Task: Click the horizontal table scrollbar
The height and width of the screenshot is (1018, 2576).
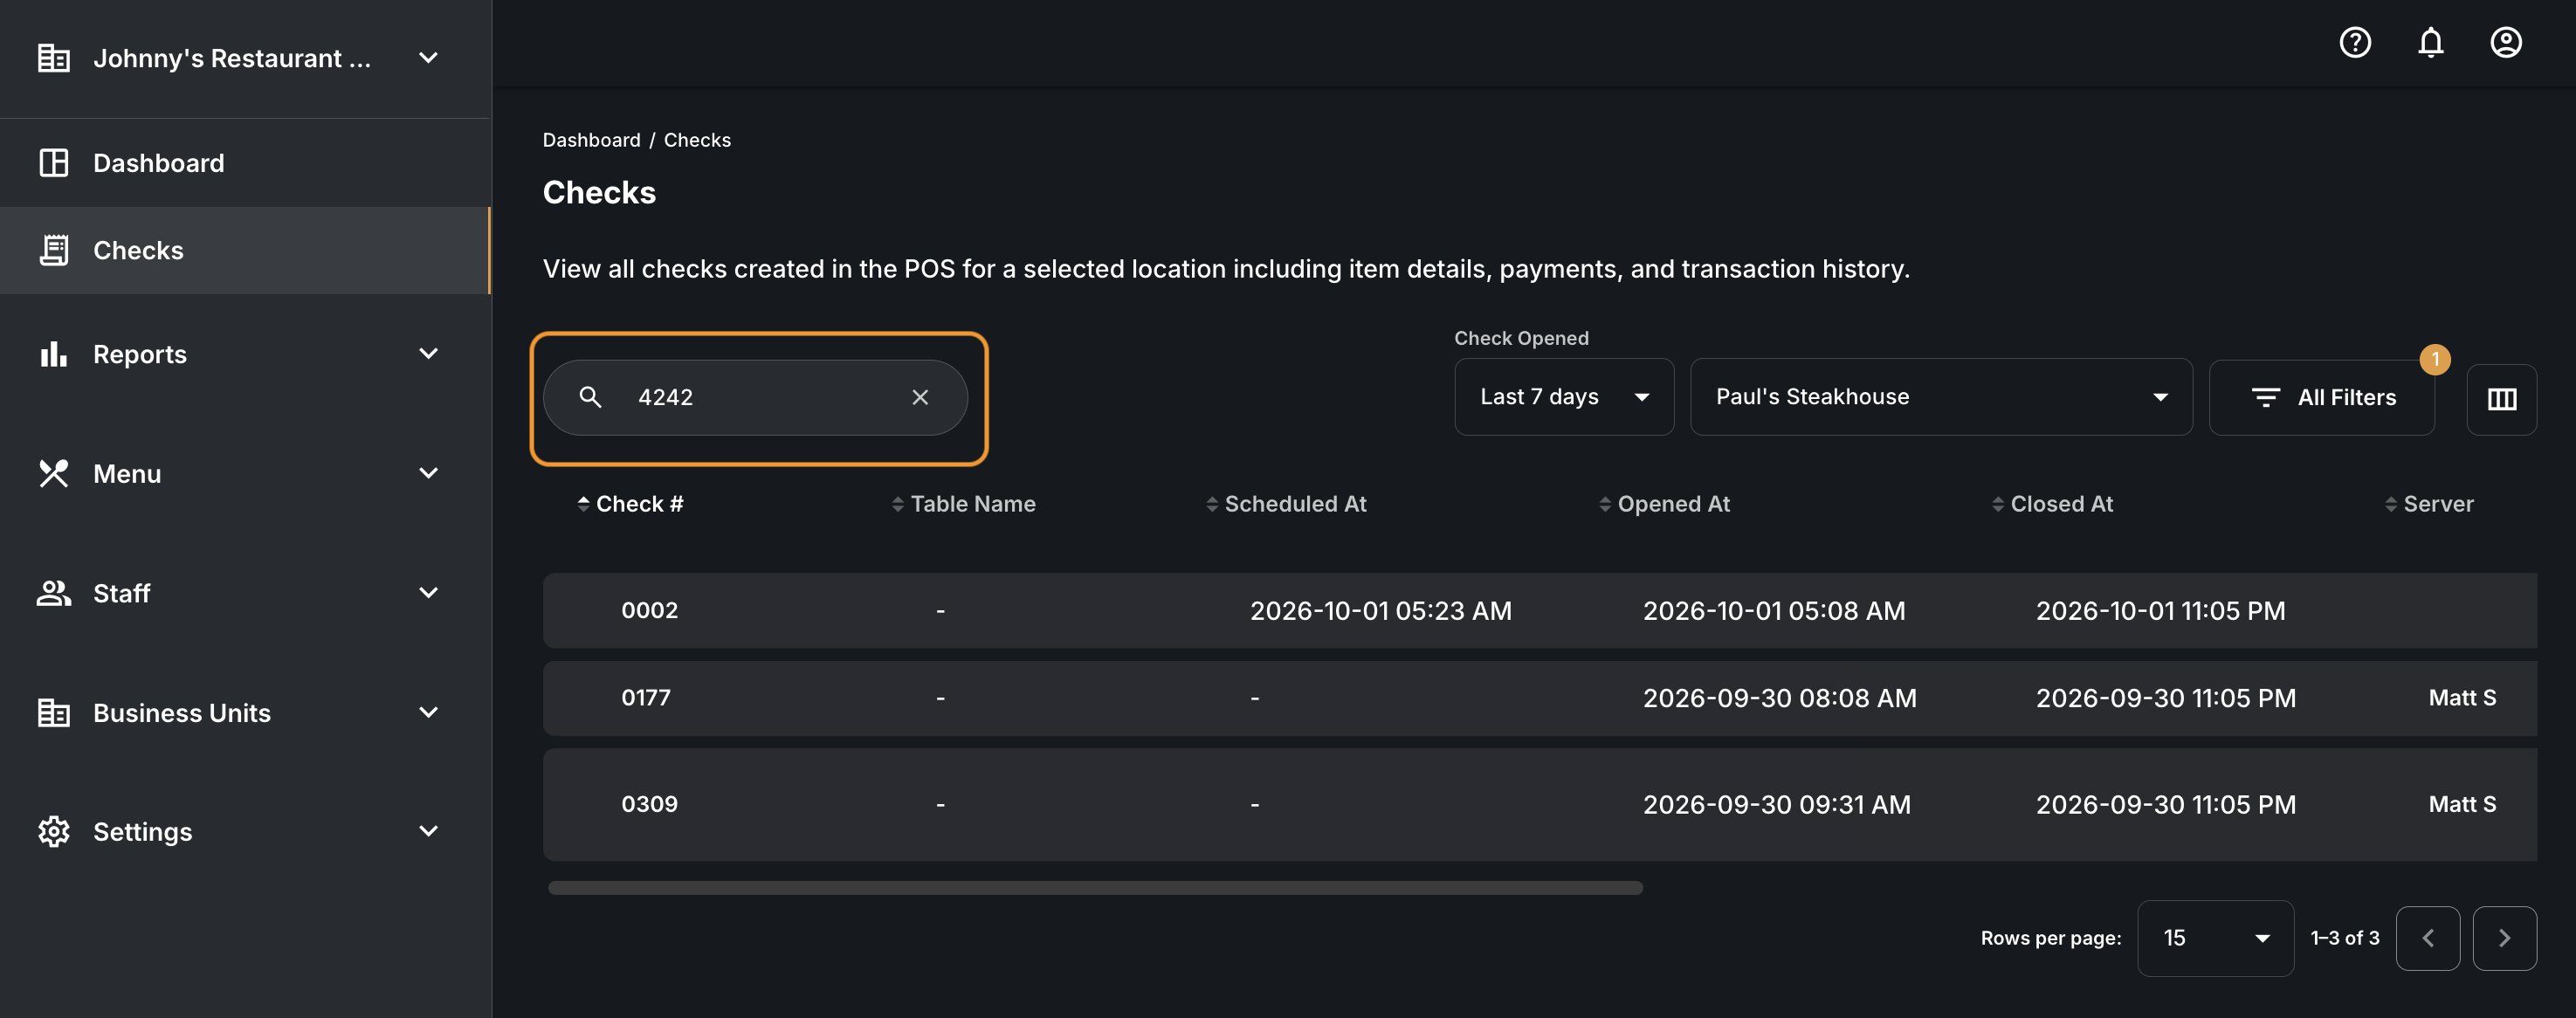Action: 1095,888
